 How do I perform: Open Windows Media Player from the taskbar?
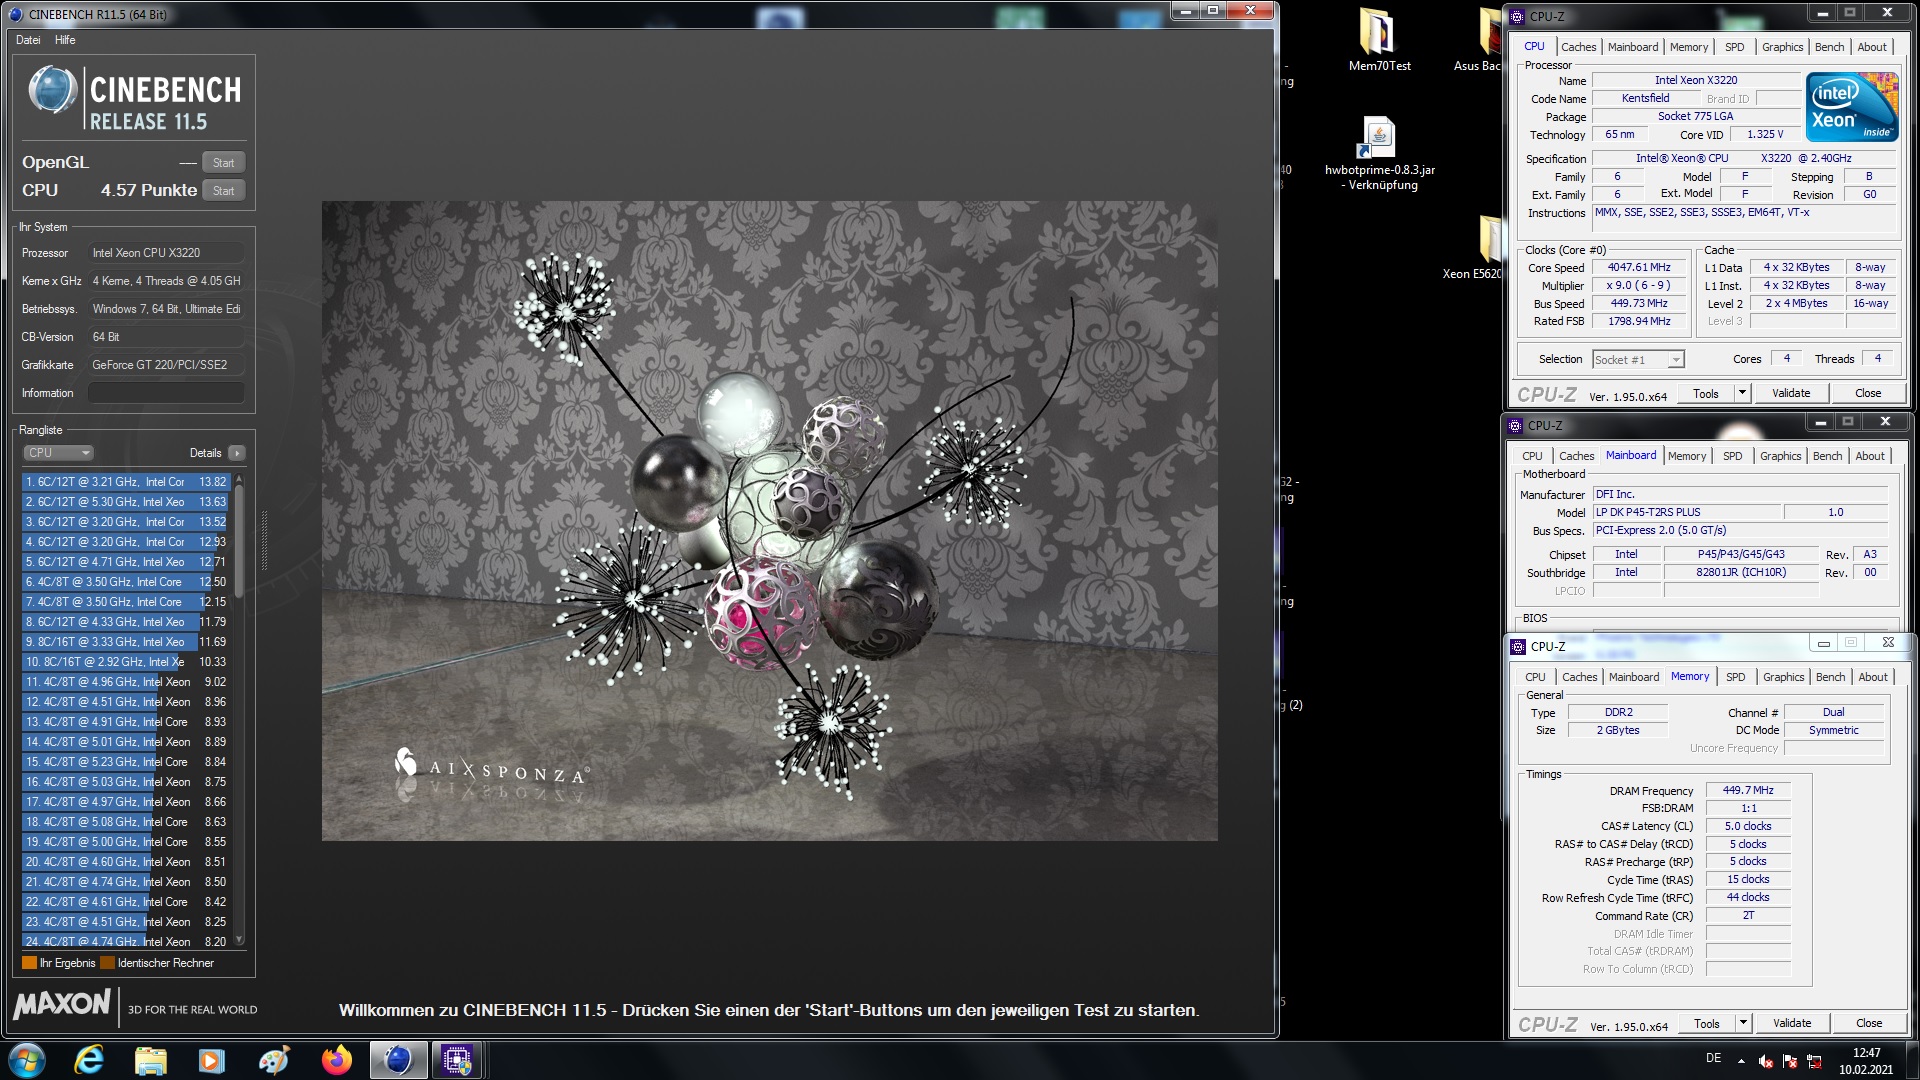coord(212,1060)
